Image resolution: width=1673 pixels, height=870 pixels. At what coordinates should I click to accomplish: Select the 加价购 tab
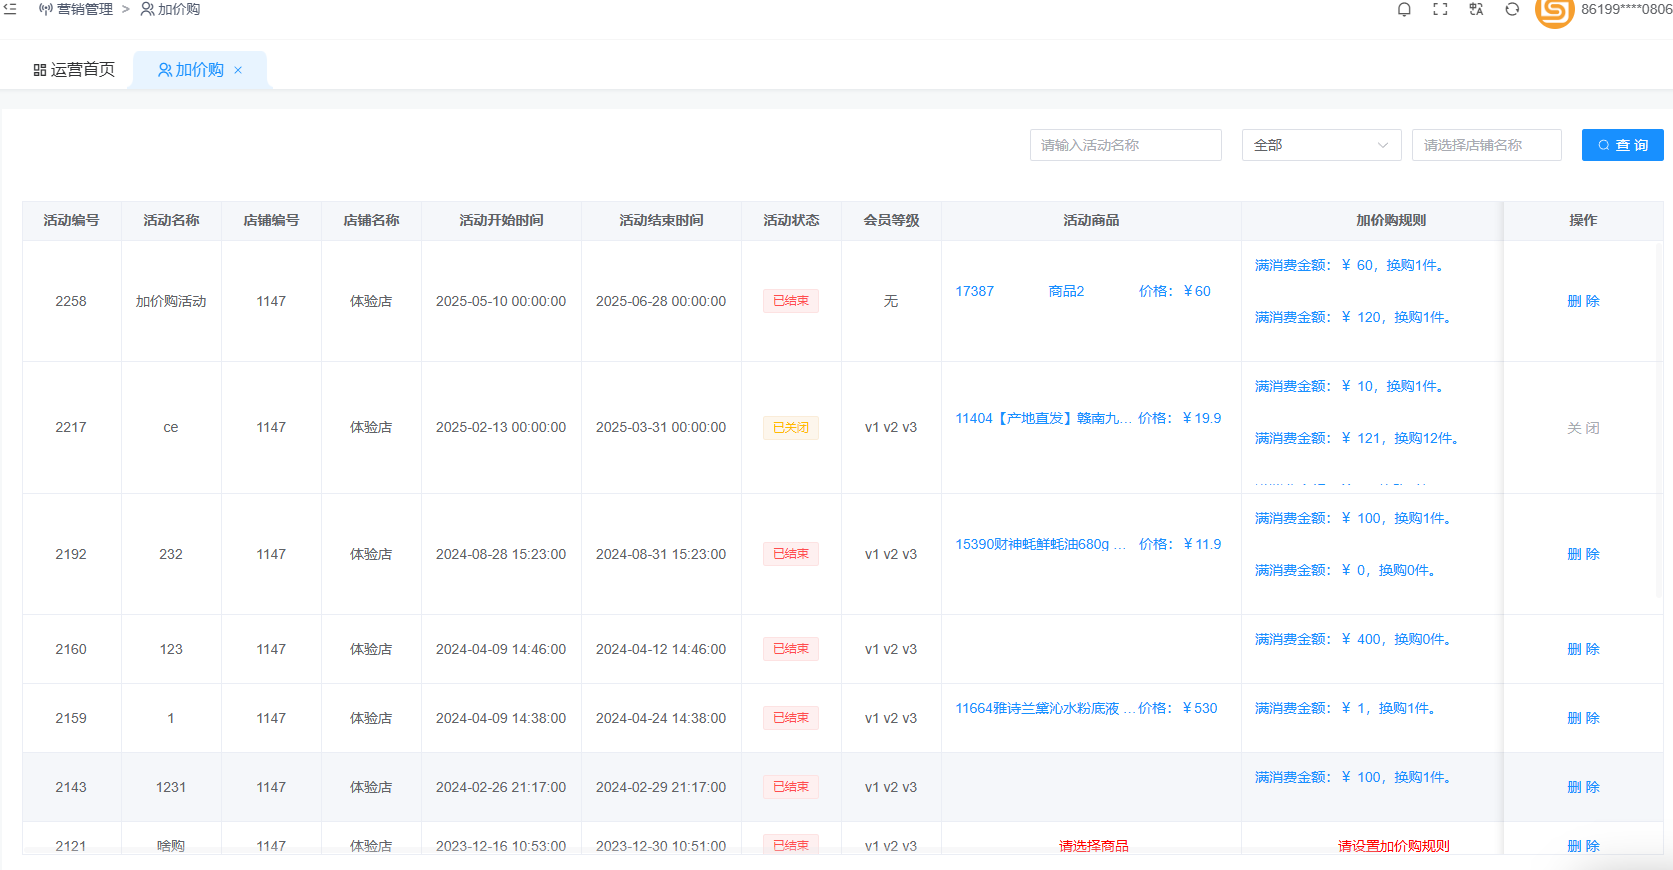pos(190,70)
